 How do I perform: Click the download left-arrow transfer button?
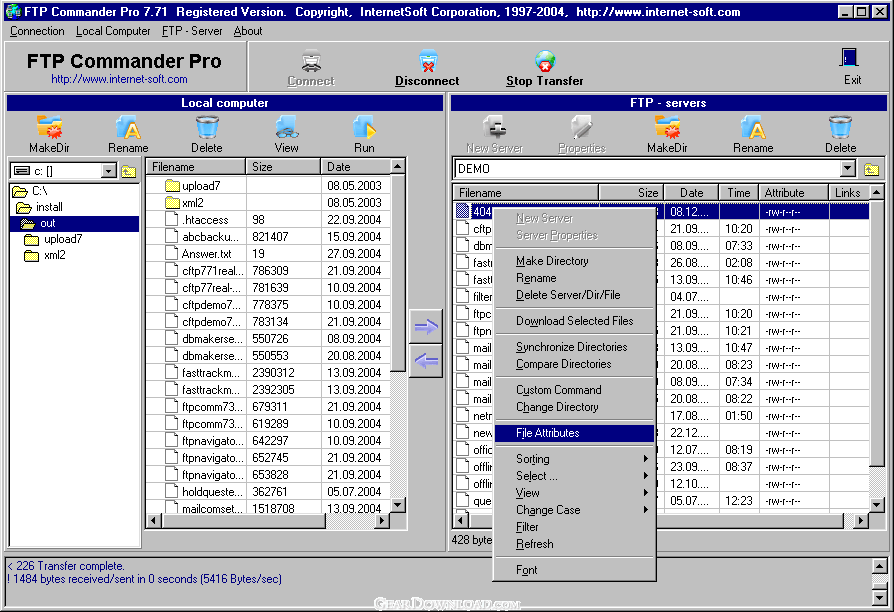point(427,360)
